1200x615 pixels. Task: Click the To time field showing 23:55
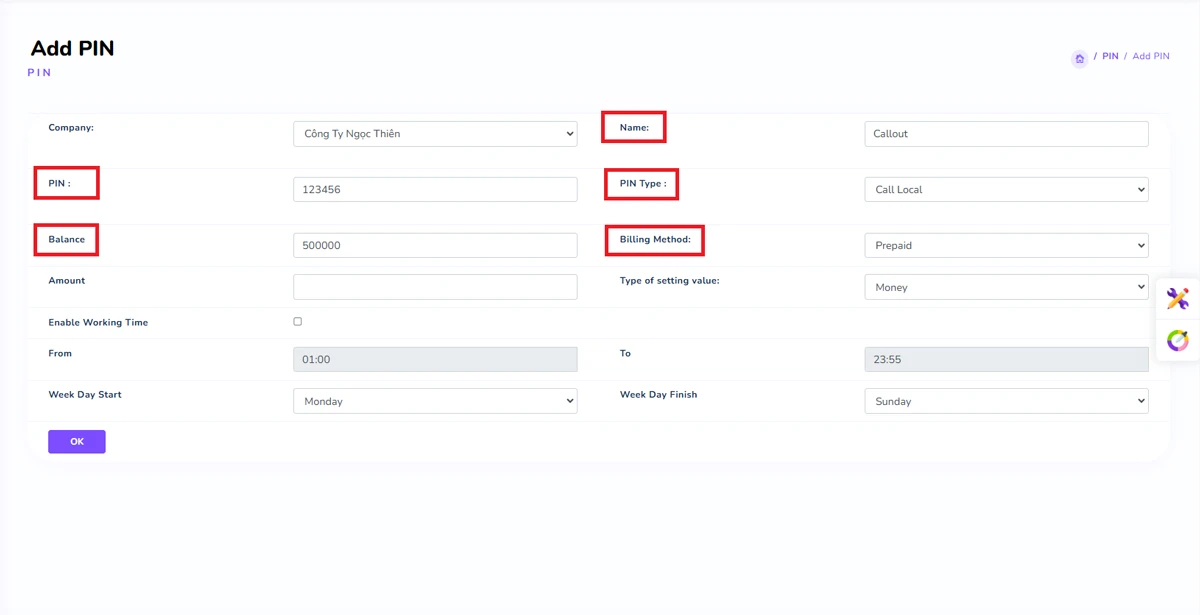coord(1006,360)
